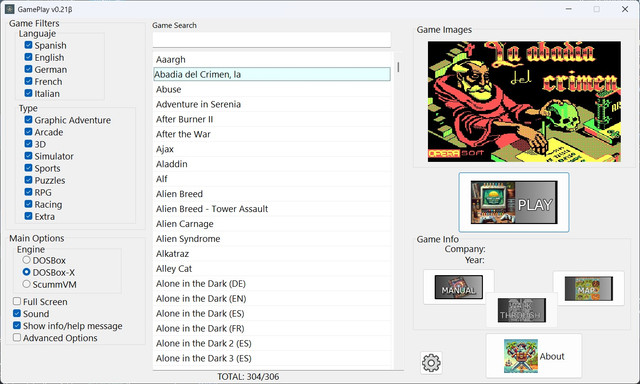The height and width of the screenshot is (384, 640).
Task: Open settings via the gear icon
Action: click(431, 363)
